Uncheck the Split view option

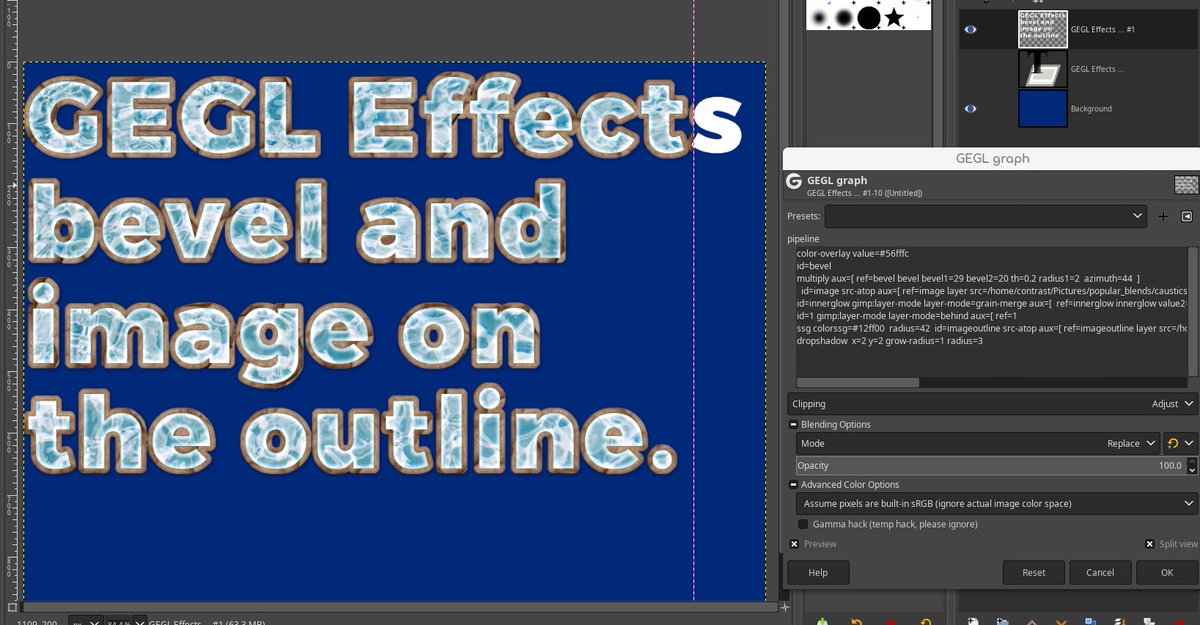[x=1150, y=543]
